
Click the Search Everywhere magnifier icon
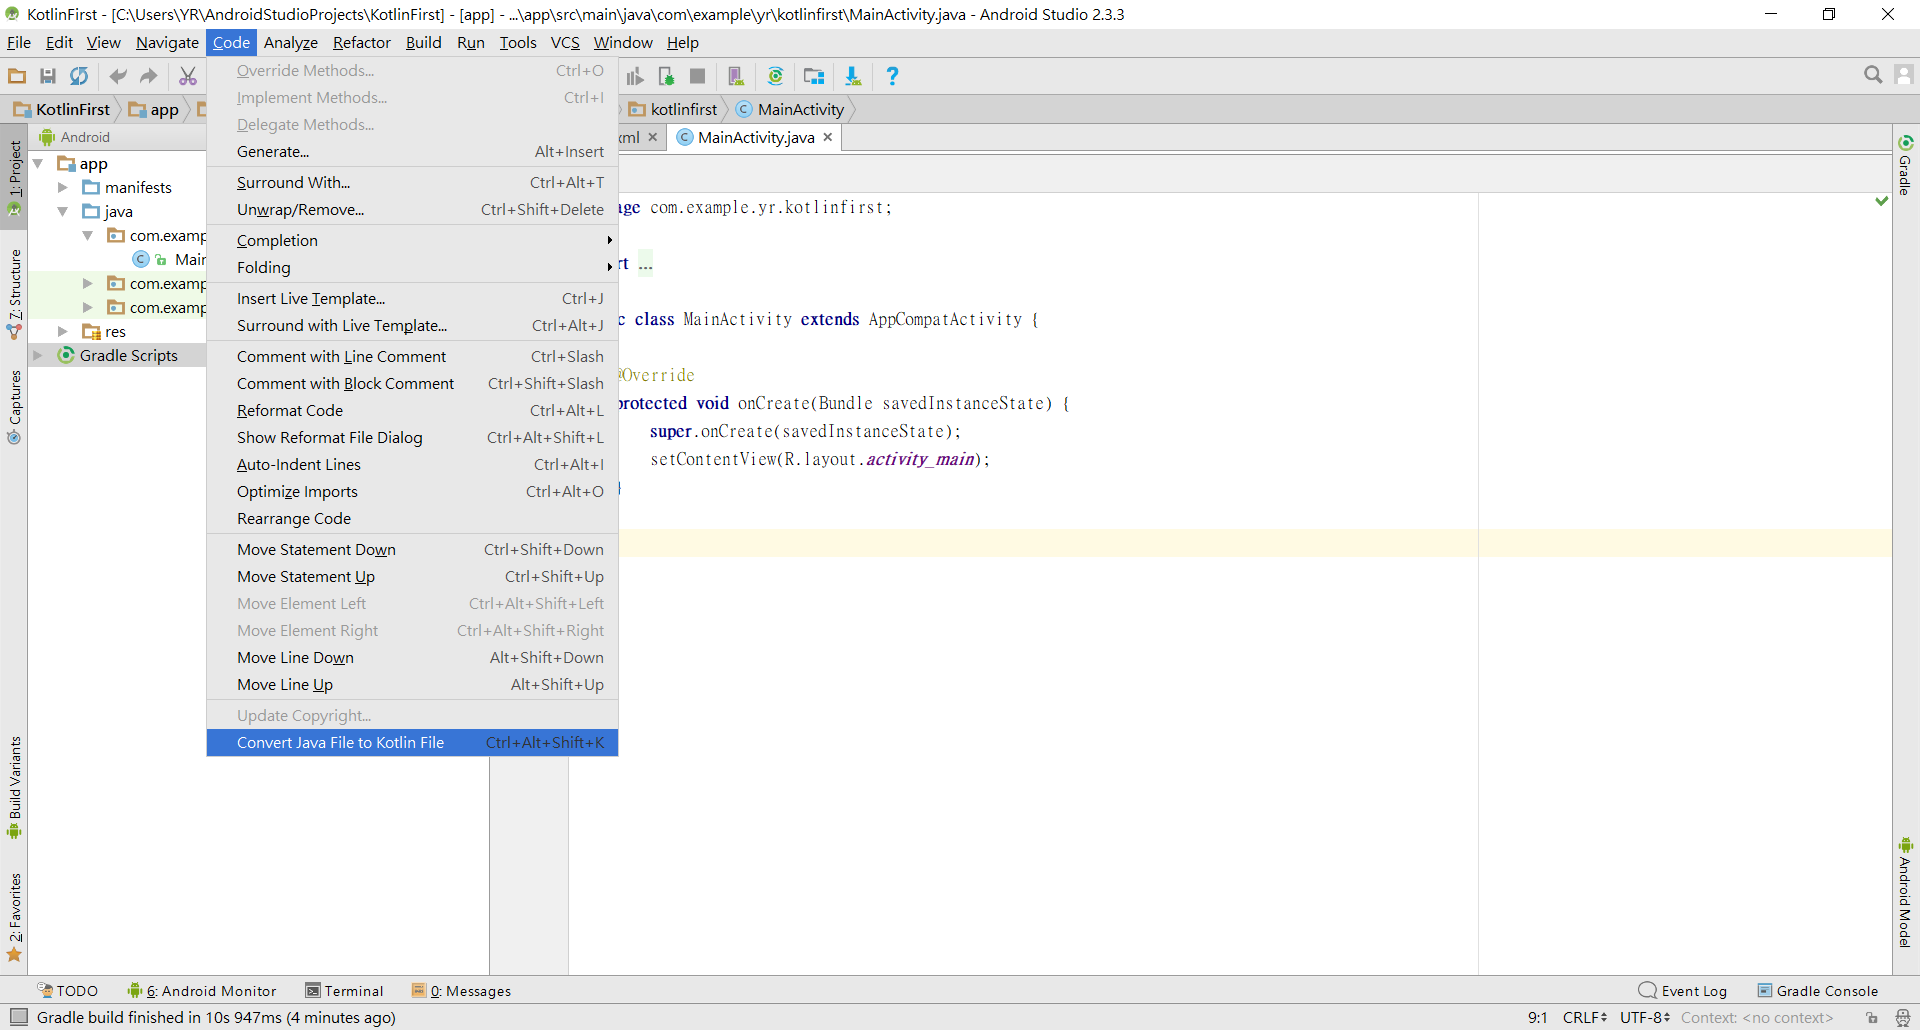(1873, 75)
